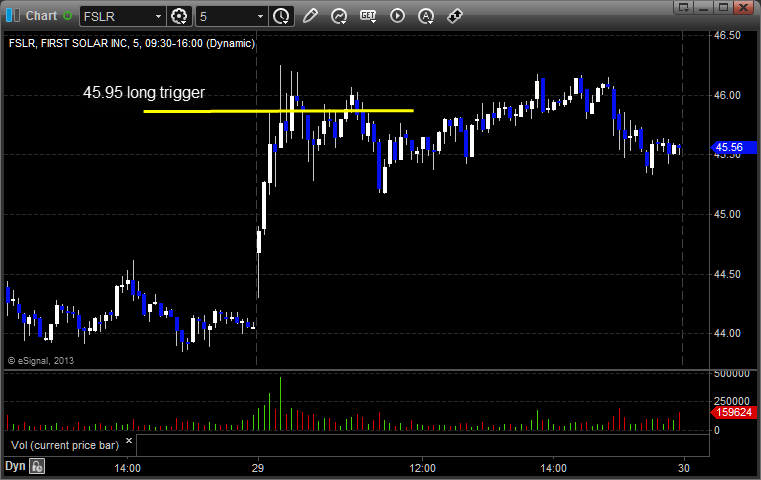Select the pencil drawing tool
761x480 pixels.
tap(310, 16)
